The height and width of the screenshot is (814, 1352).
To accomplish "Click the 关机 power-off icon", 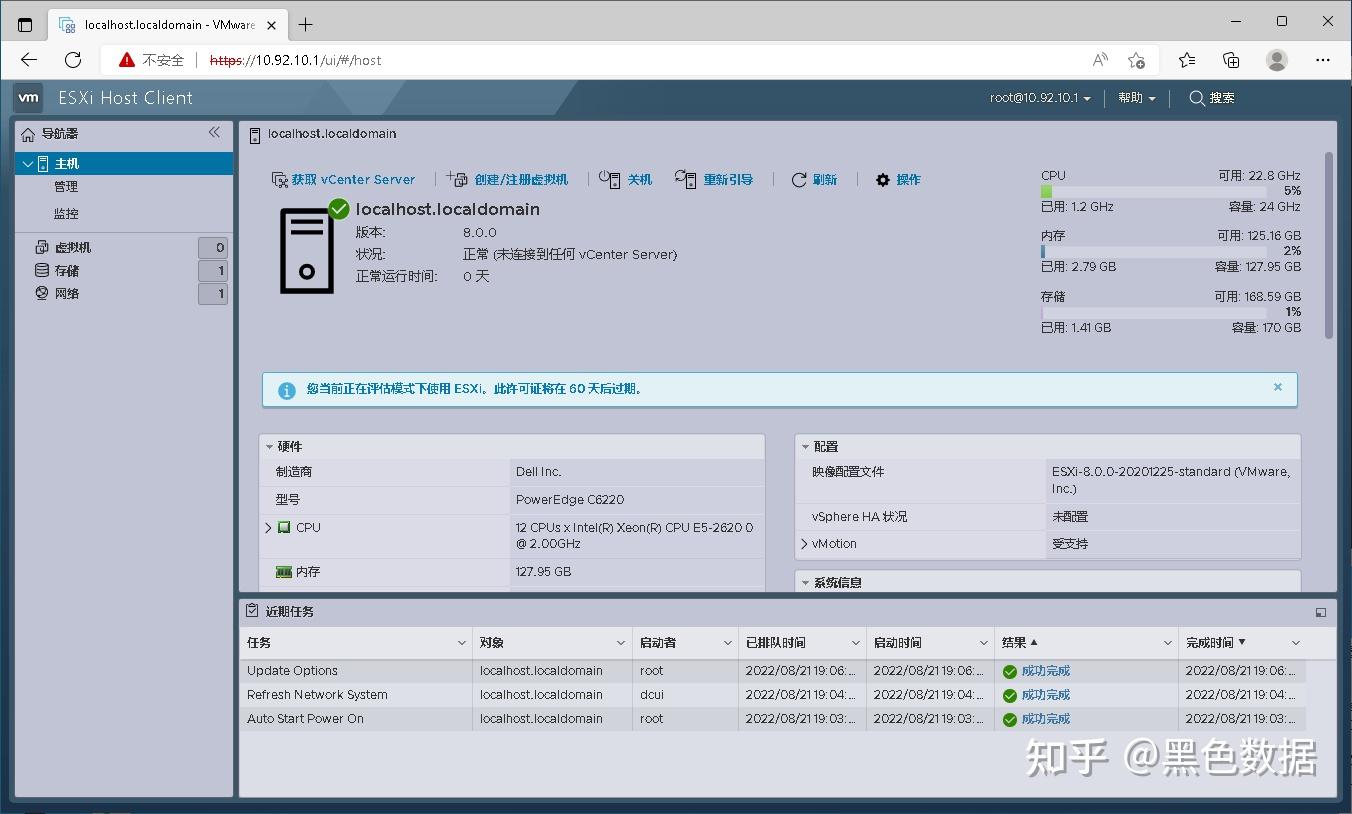I will click(x=609, y=180).
